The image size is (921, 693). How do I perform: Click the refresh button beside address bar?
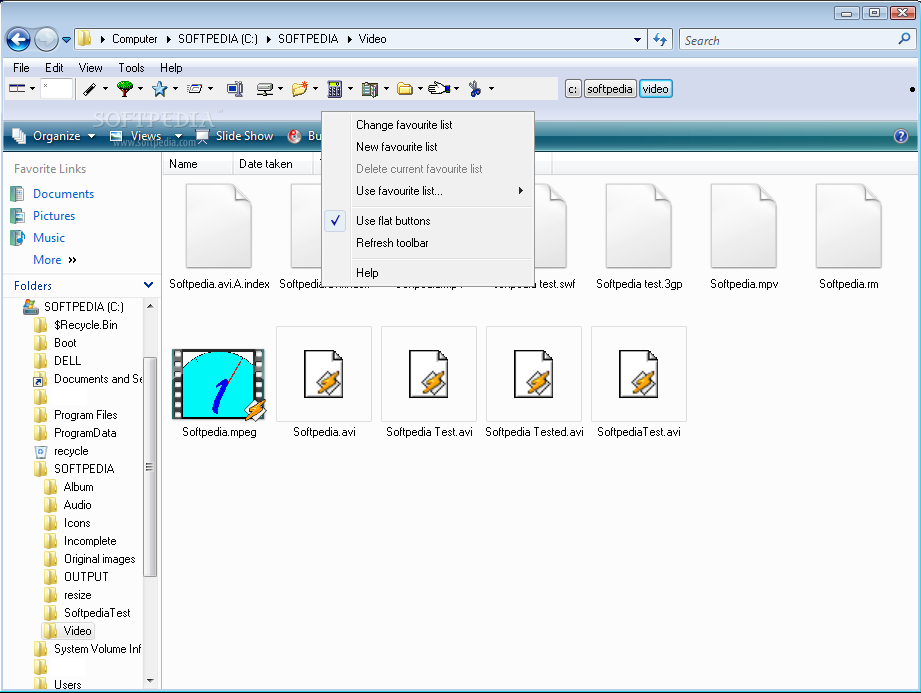pyautogui.click(x=660, y=40)
